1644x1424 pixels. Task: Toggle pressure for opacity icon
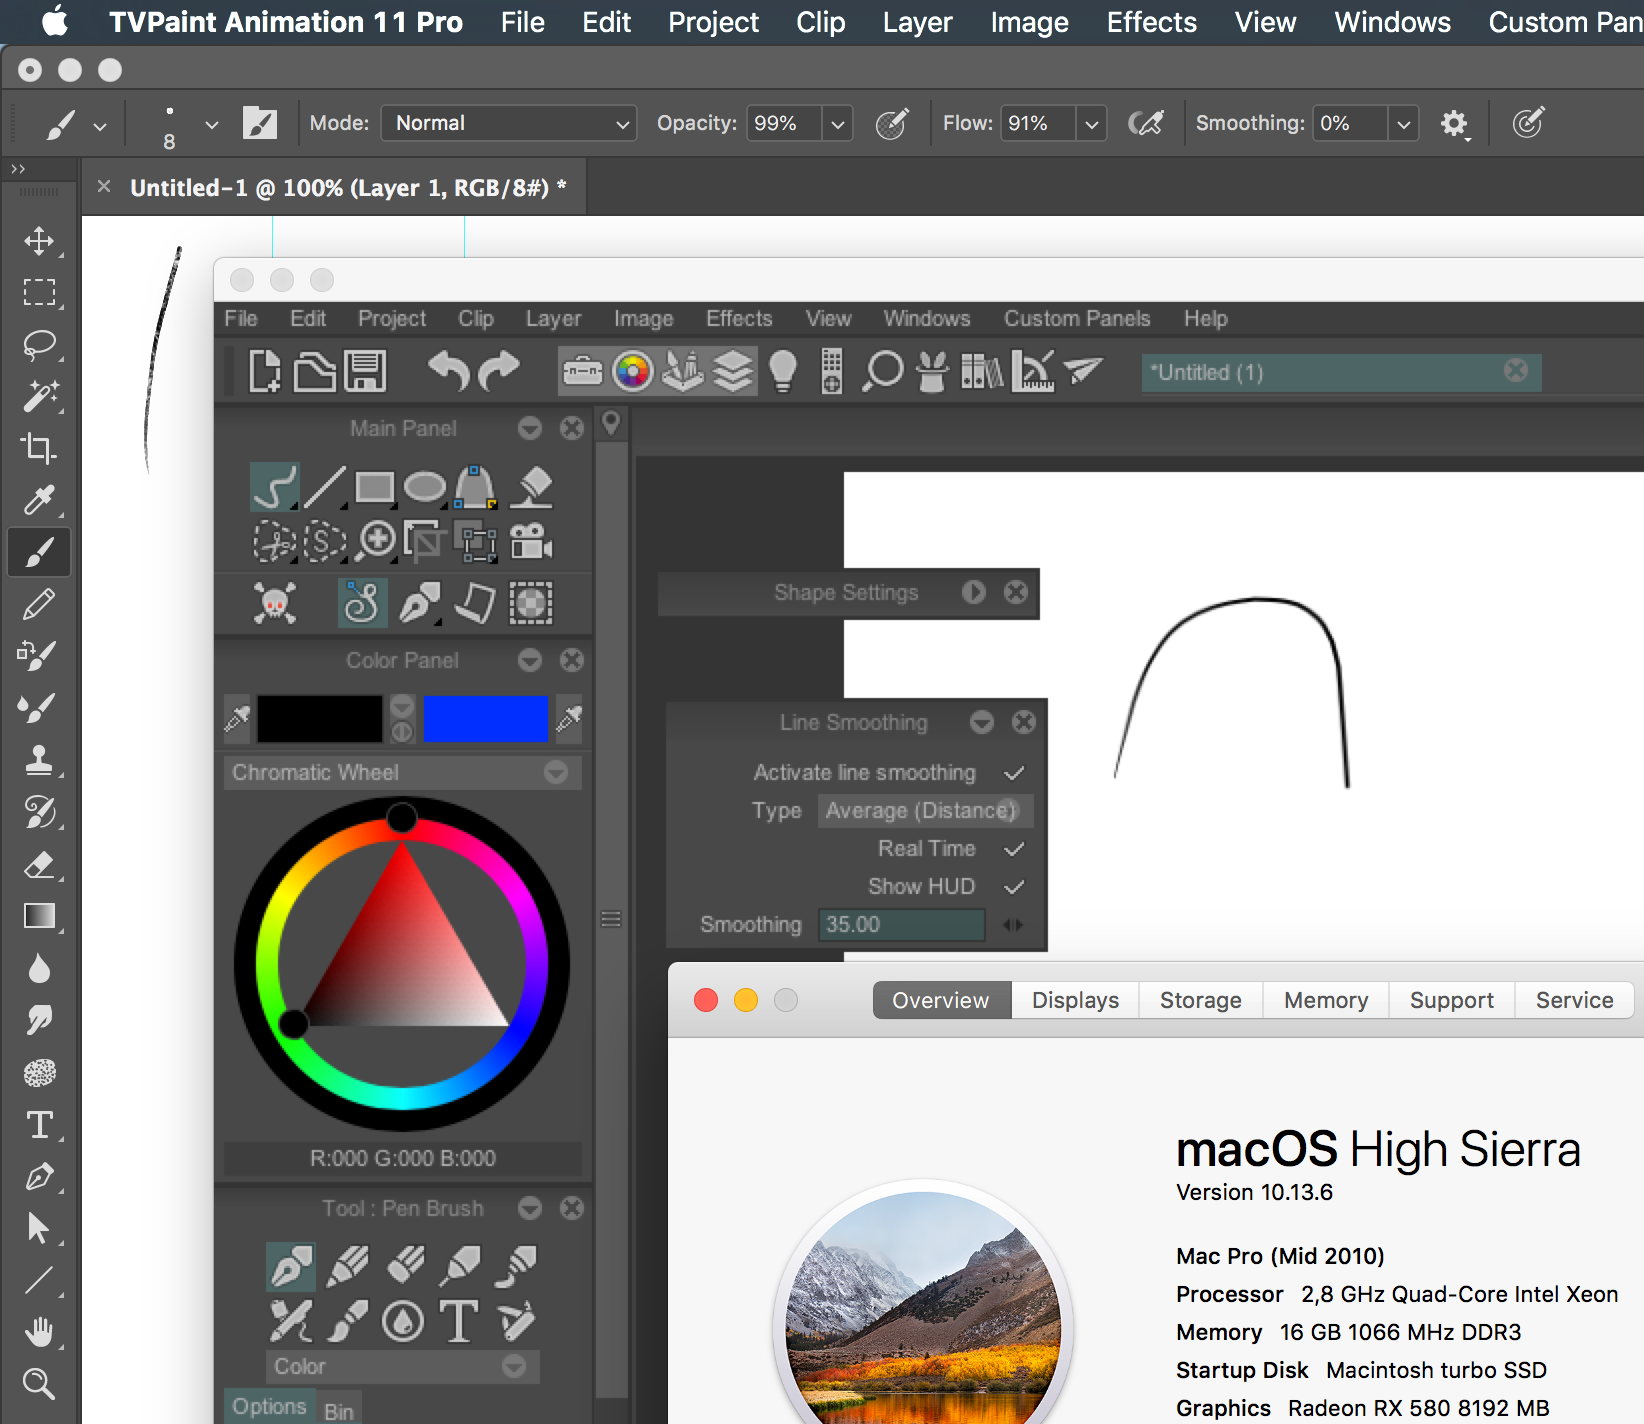pos(891,124)
